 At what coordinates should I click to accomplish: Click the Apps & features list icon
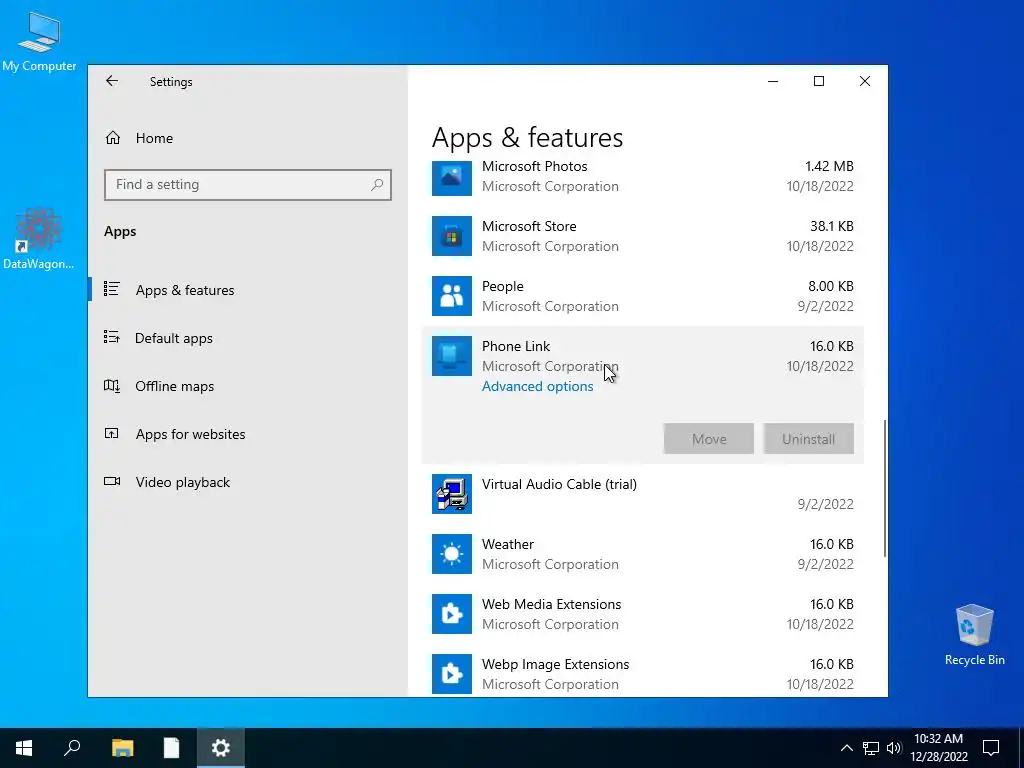click(x=112, y=289)
